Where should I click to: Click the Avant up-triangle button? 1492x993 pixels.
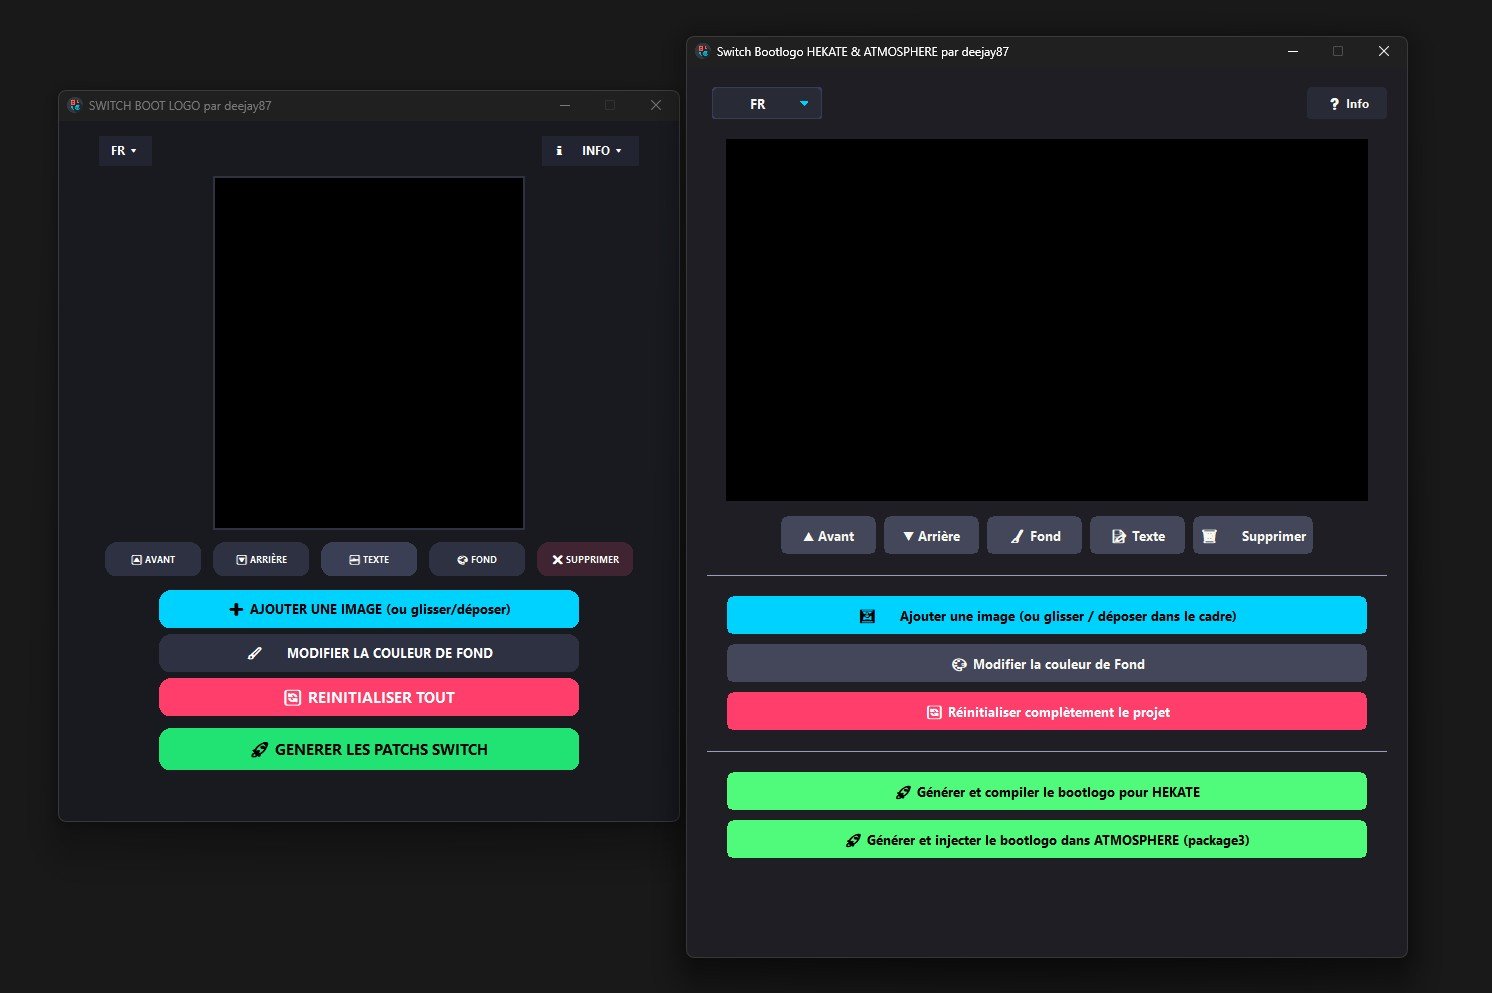click(828, 536)
